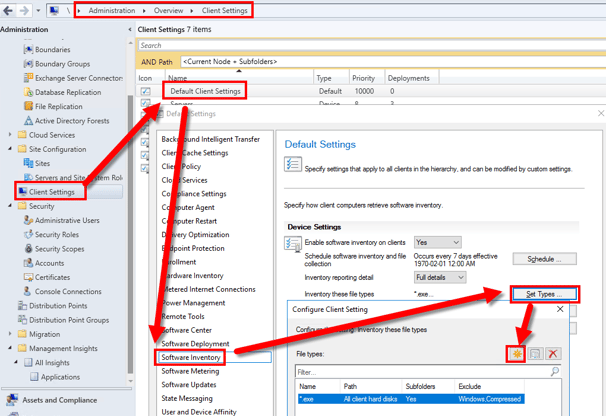Click the Client Settings breadcrumb
Viewport: 606px width, 416px height.
pos(225,10)
